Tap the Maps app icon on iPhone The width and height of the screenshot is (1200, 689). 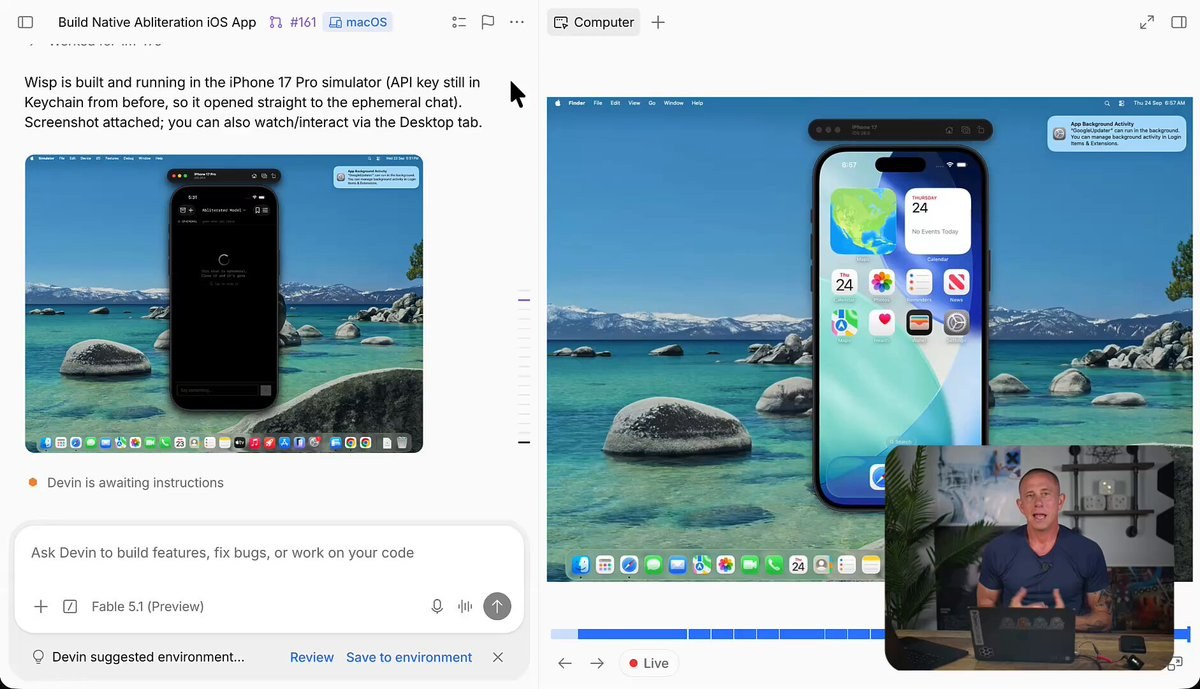(x=844, y=322)
